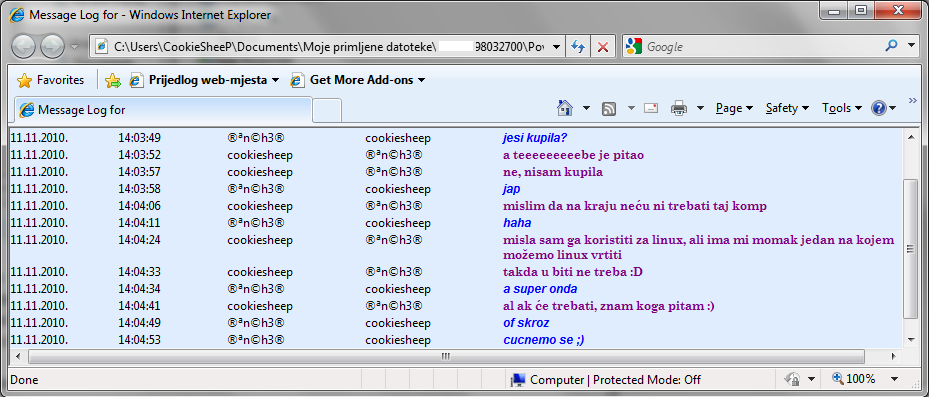Click the Help question mark icon

coord(879,108)
